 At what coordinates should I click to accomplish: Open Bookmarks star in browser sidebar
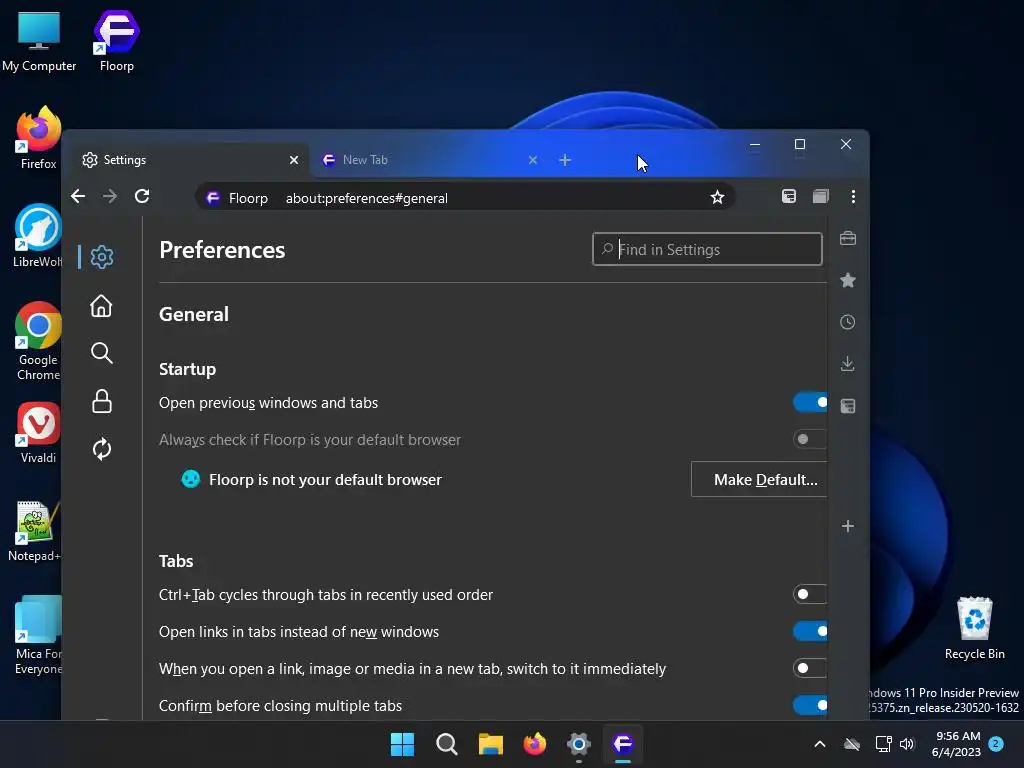848,280
